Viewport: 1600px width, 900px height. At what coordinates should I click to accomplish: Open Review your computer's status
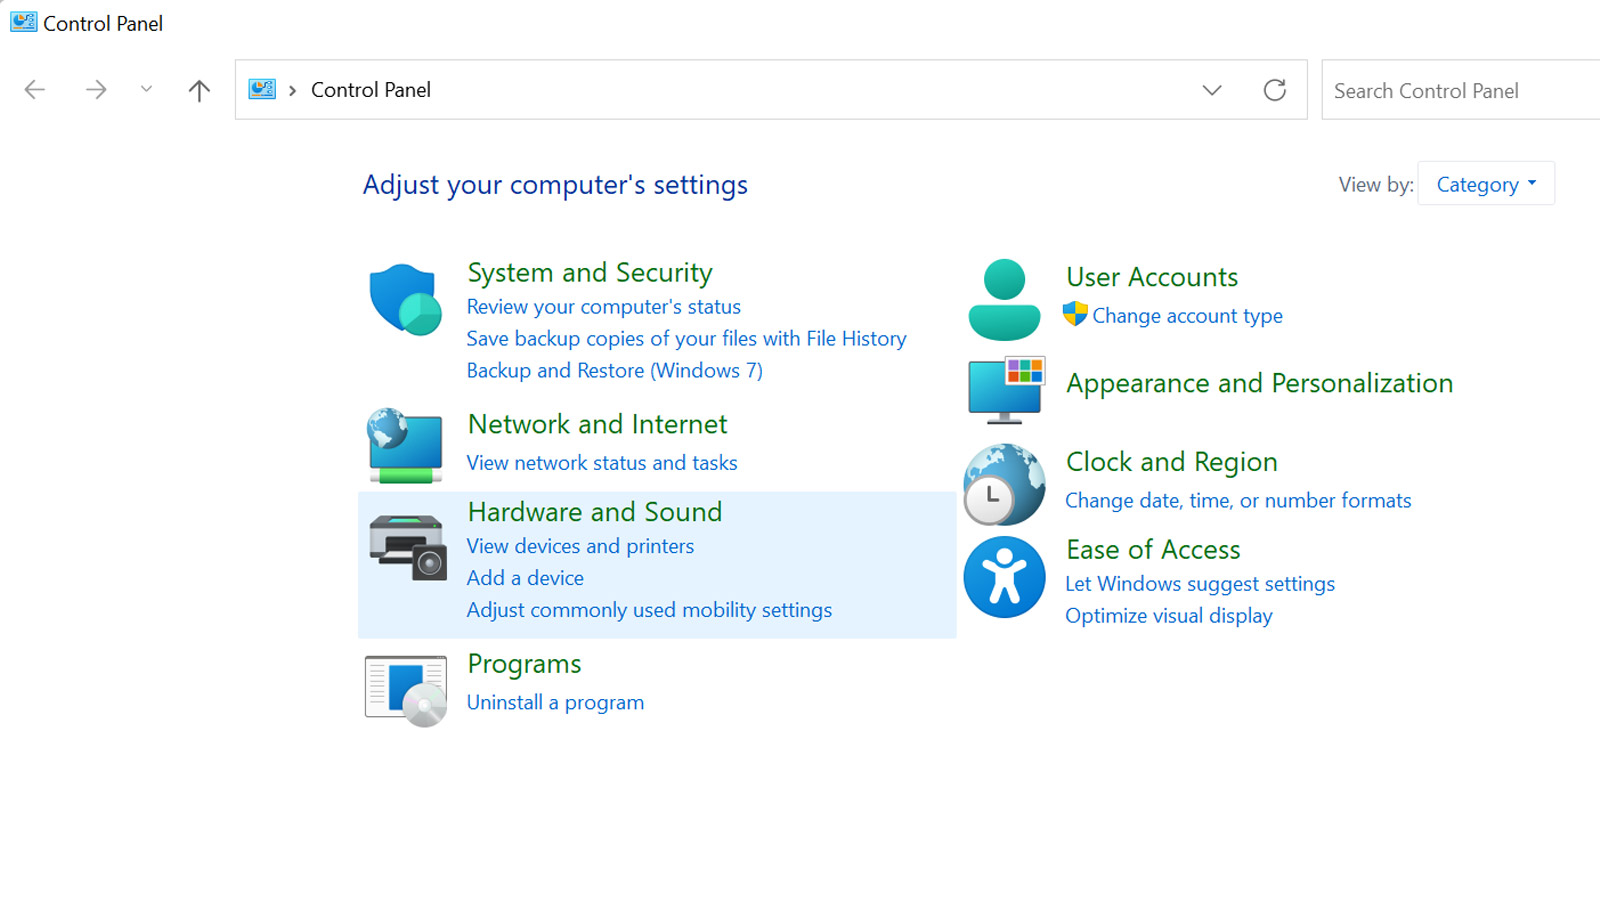[604, 307]
